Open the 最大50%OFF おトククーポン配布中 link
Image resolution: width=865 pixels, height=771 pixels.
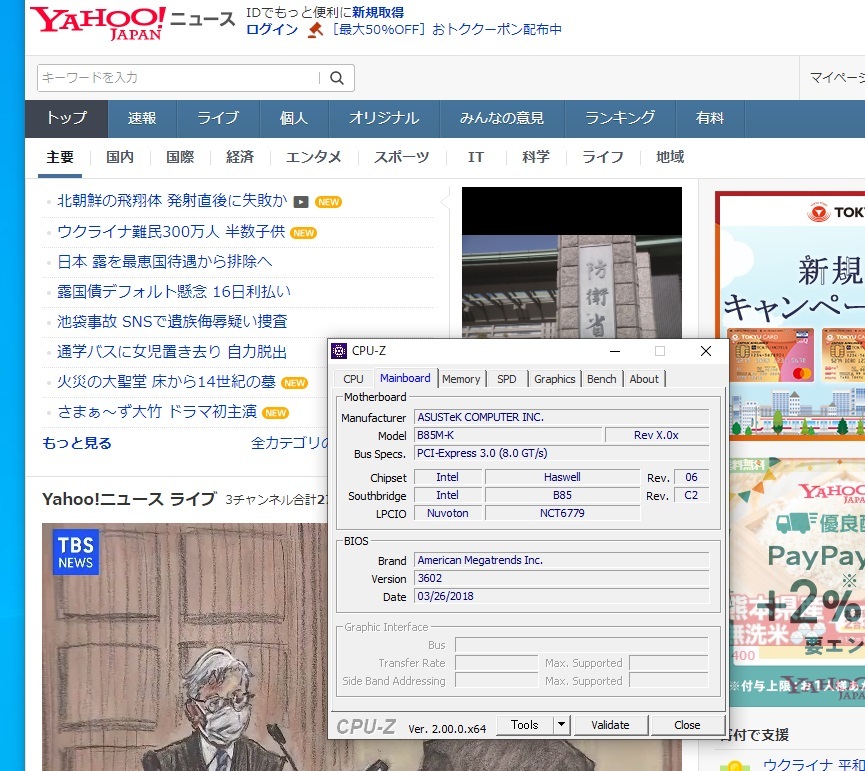pos(446,30)
